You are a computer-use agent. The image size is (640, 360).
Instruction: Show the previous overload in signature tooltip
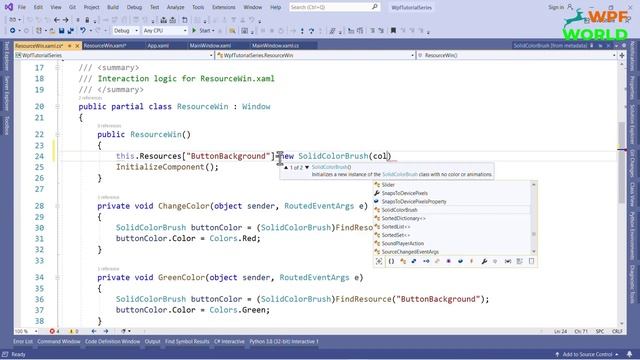click(286, 167)
